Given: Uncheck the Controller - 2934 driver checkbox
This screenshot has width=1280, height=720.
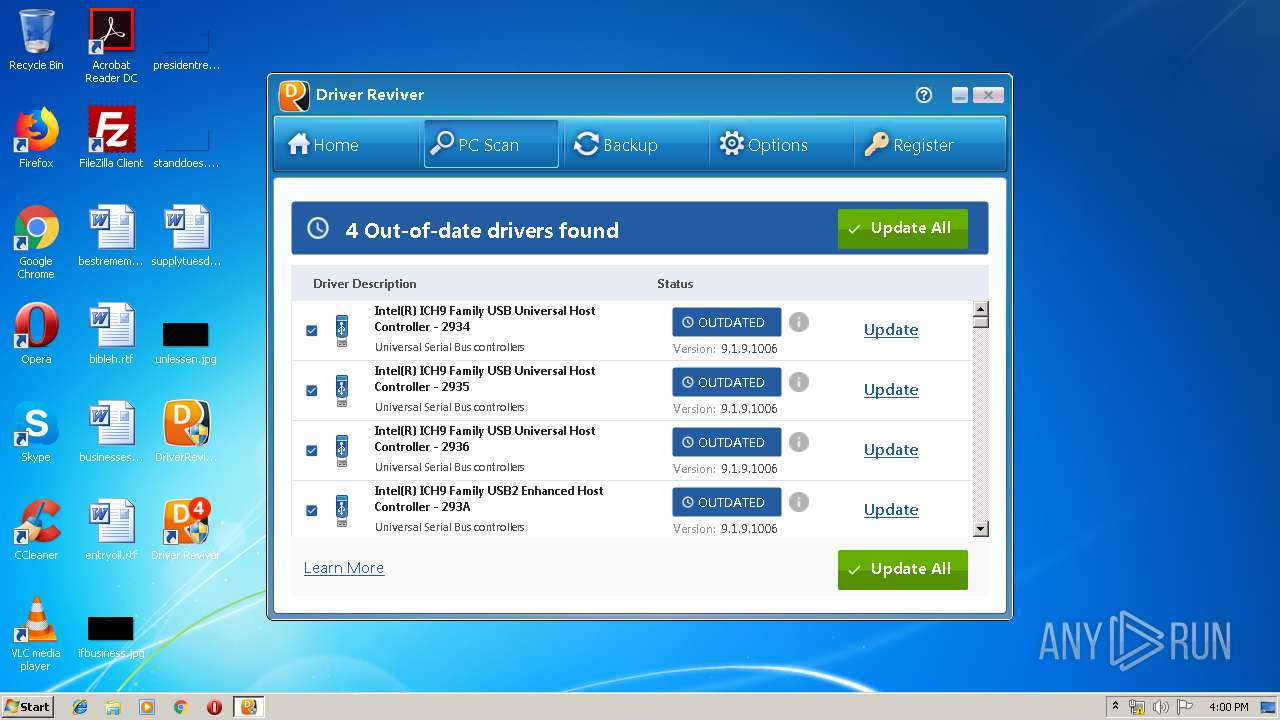Looking at the screenshot, I should [311, 330].
